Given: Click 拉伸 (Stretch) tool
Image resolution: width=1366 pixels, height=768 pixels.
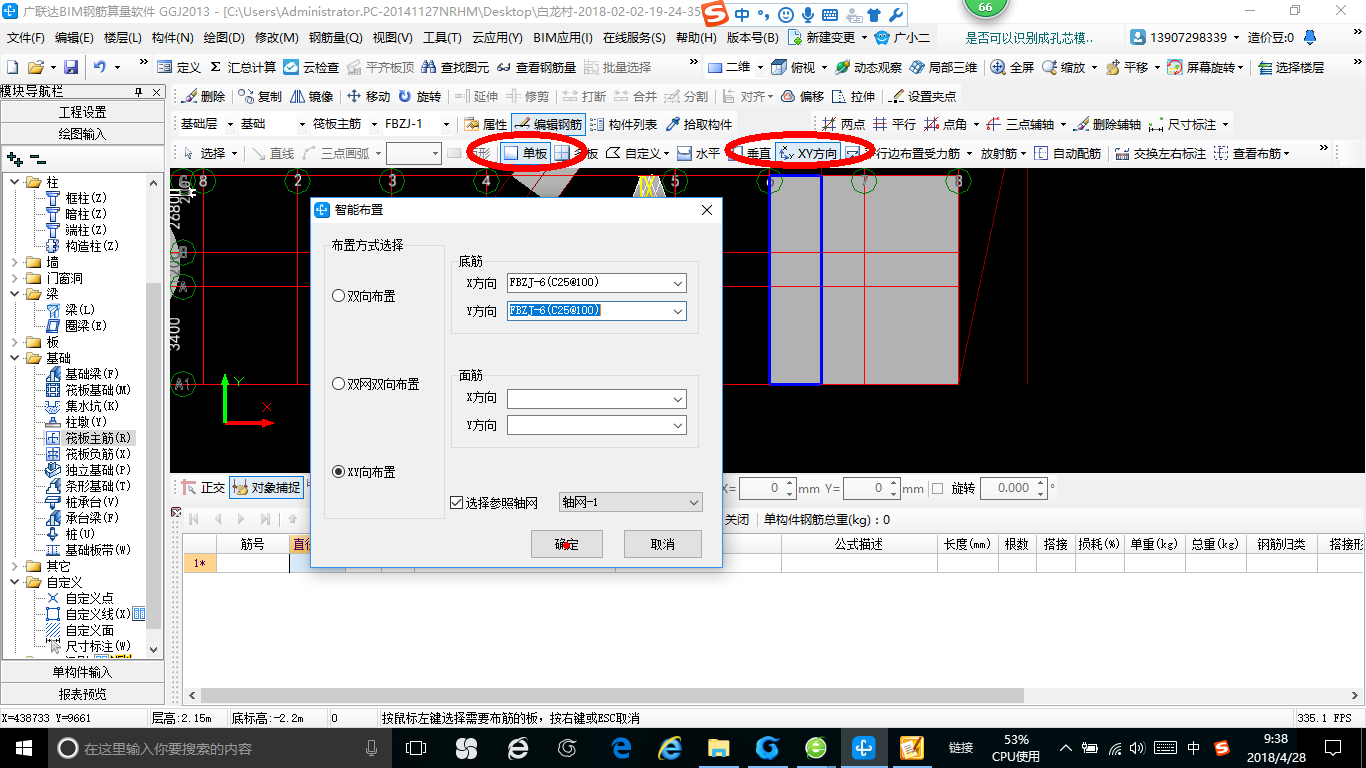Looking at the screenshot, I should click(x=853, y=96).
